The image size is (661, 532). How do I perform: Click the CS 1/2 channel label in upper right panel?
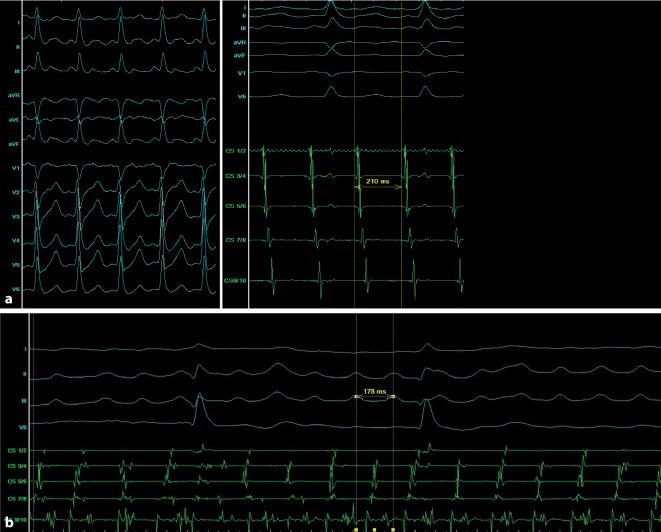(x=238, y=148)
